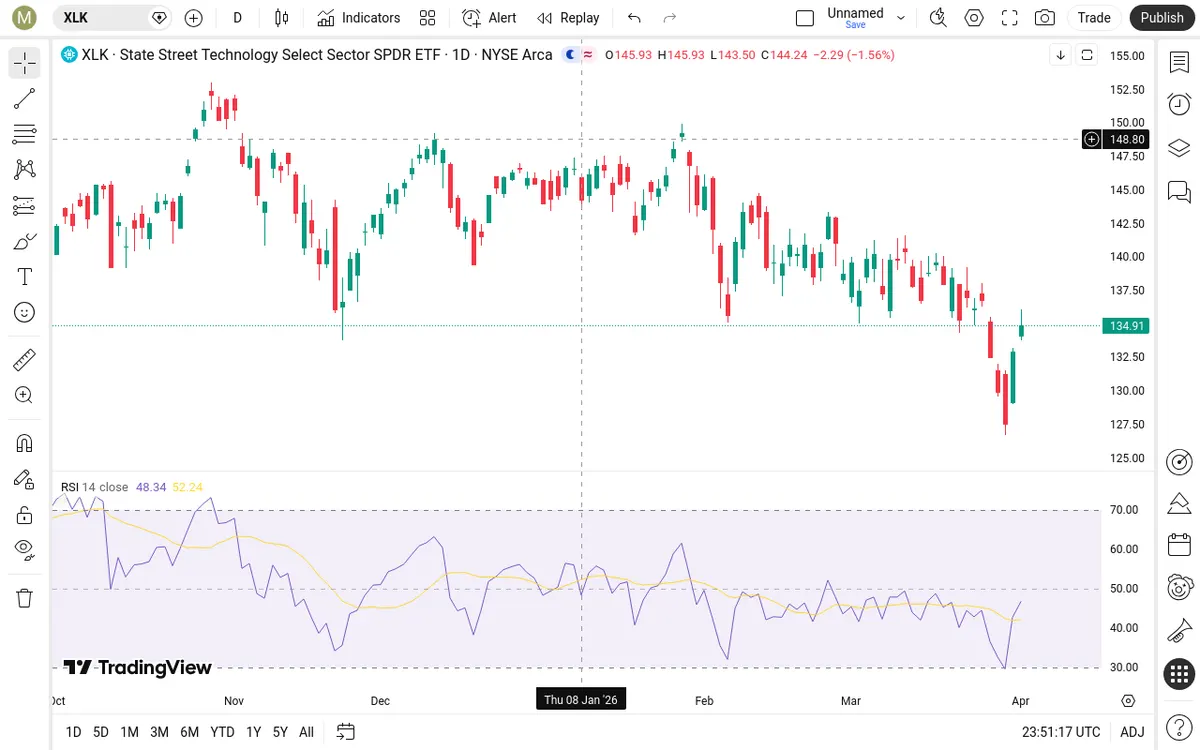Expand the Unnamed layout dropdown arrow
This screenshot has height=750, width=1200.
[x=901, y=18]
